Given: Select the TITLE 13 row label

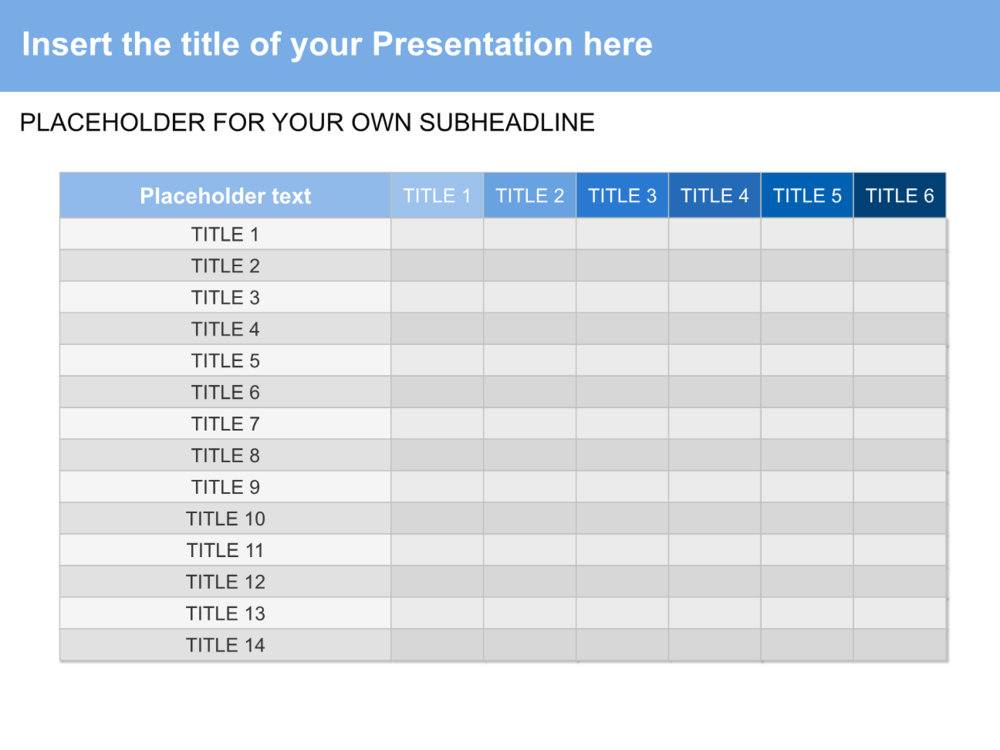Looking at the screenshot, I should (225, 614).
